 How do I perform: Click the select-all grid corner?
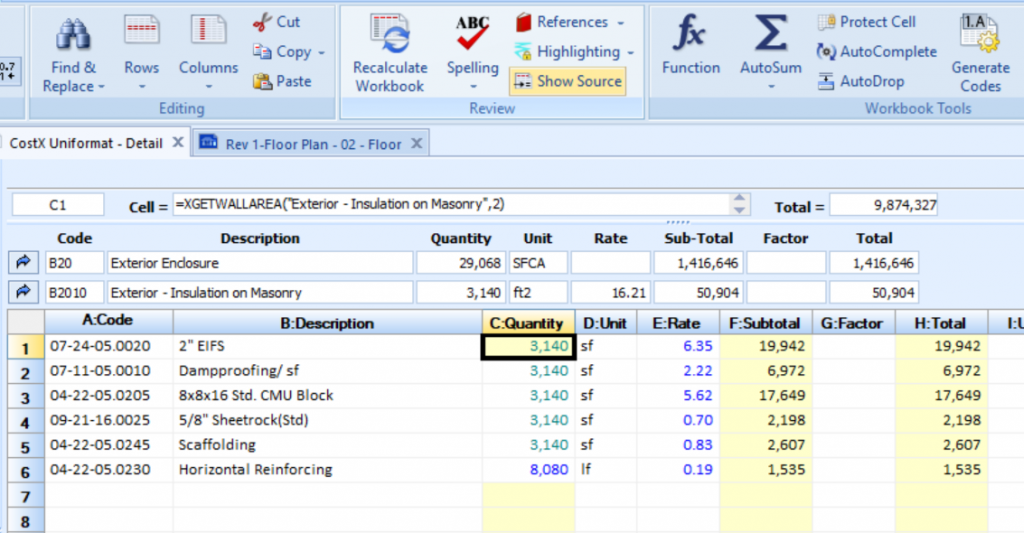25,322
